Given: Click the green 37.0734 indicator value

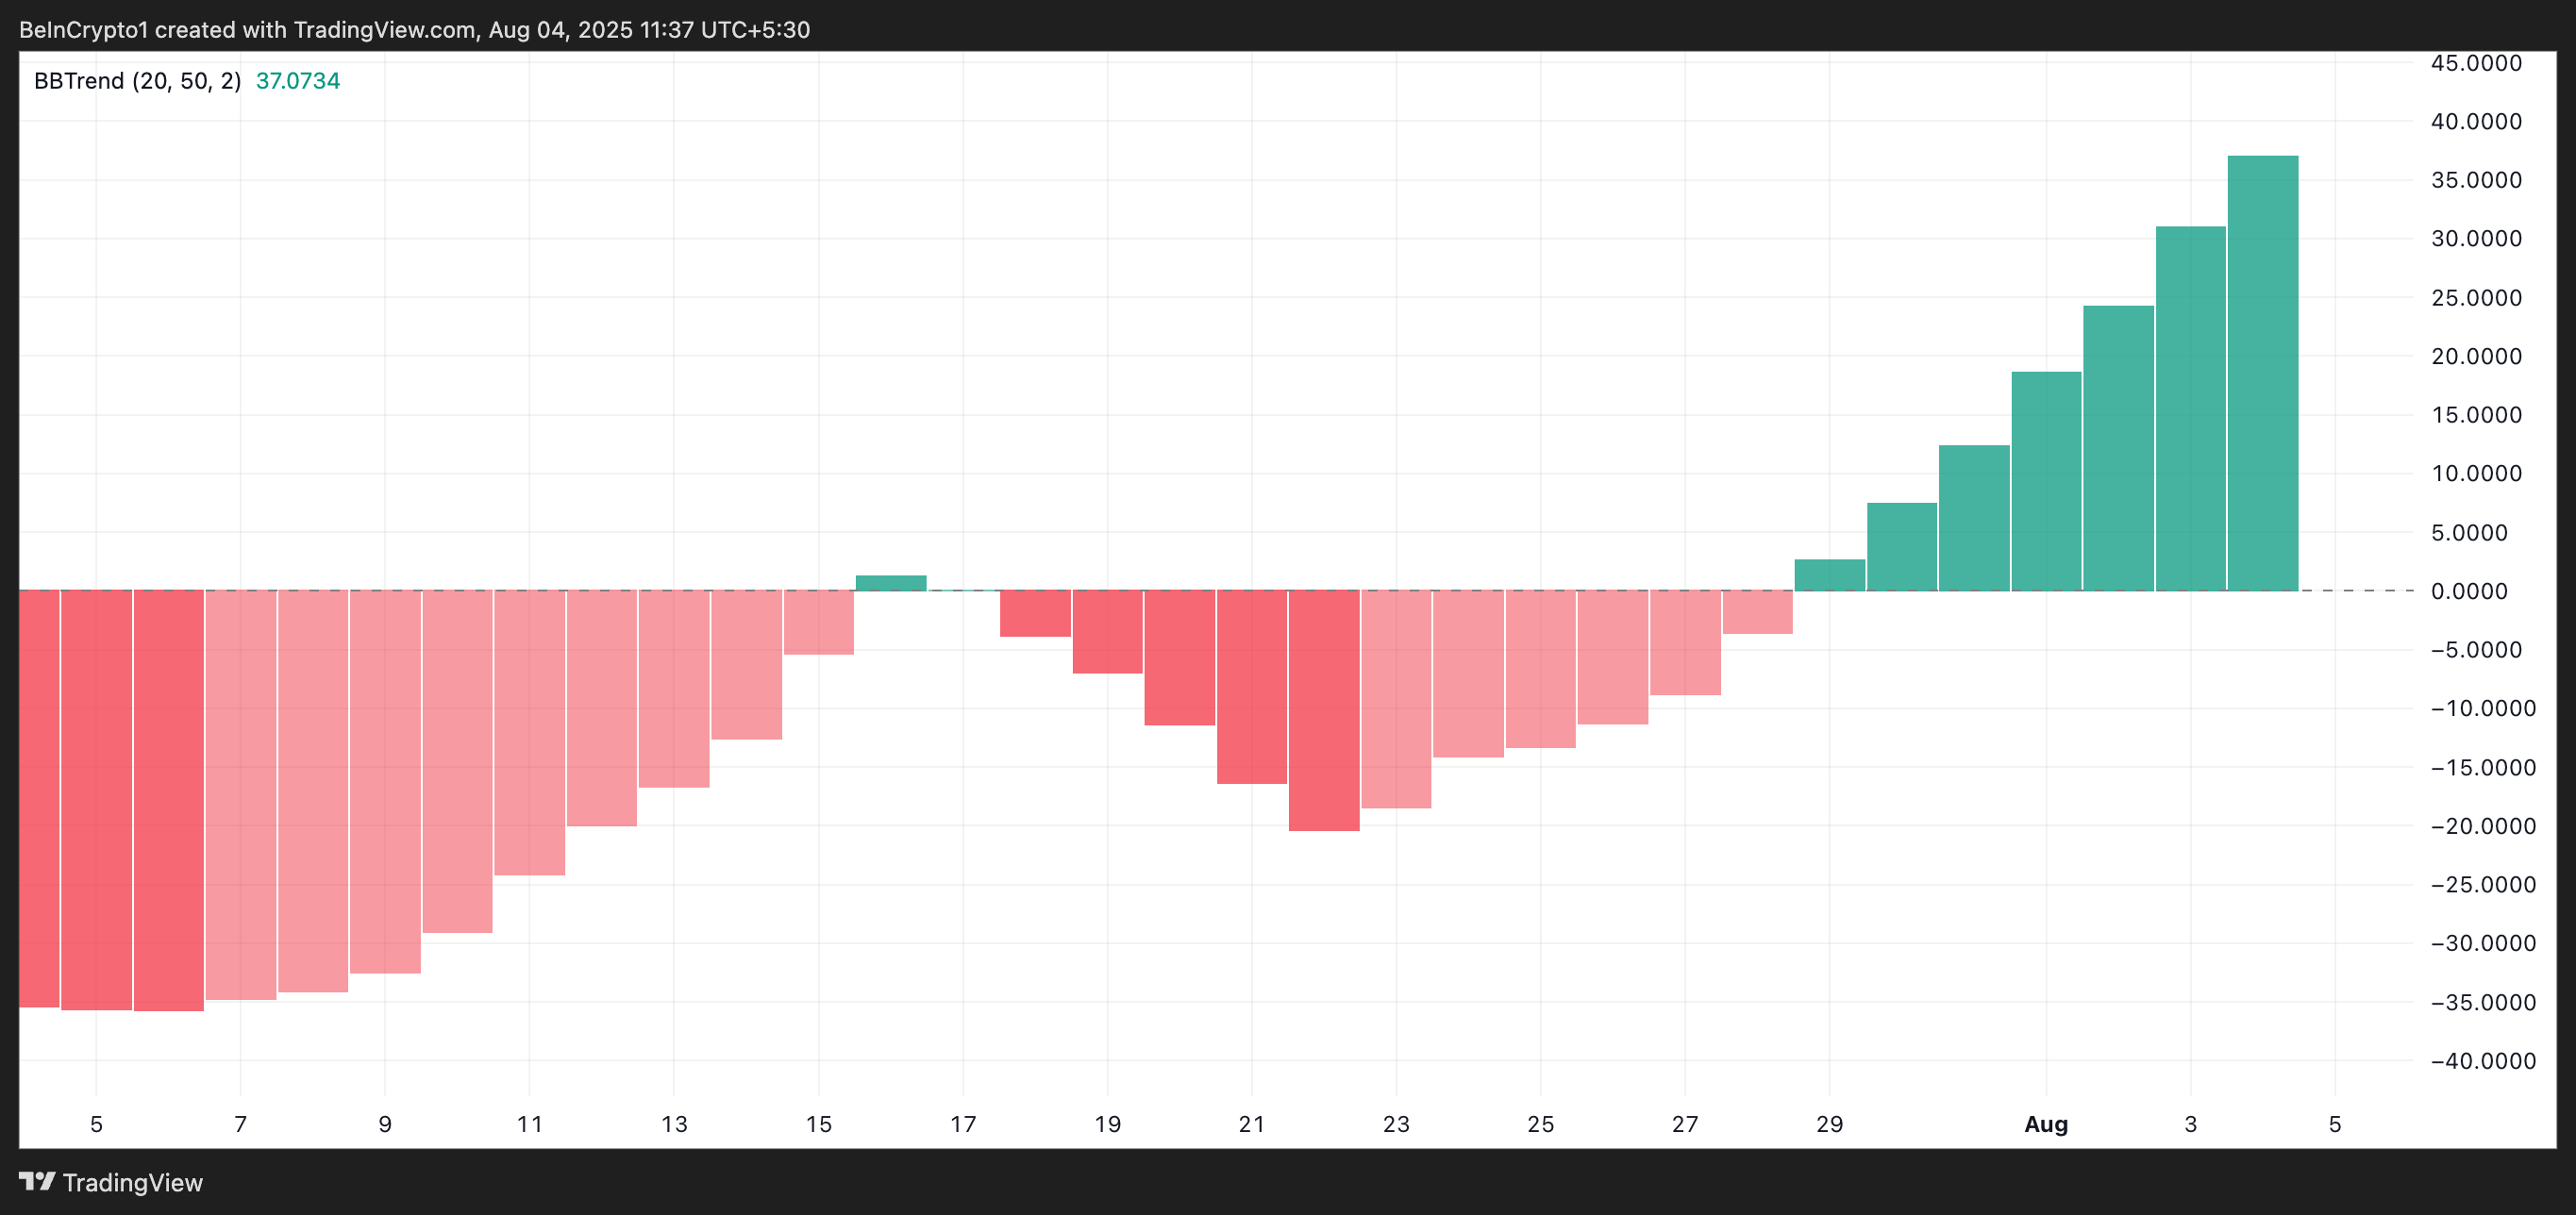Looking at the screenshot, I should pos(298,81).
